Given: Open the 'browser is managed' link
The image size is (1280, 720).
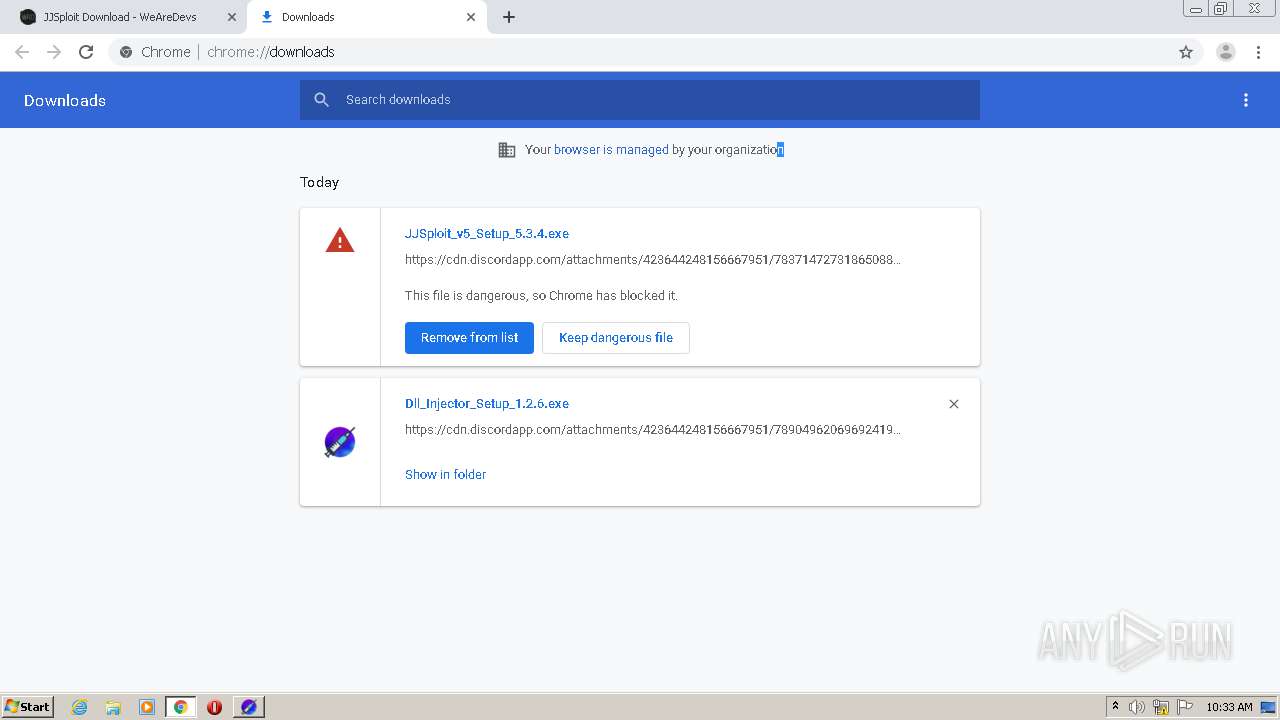Looking at the screenshot, I should click(611, 150).
